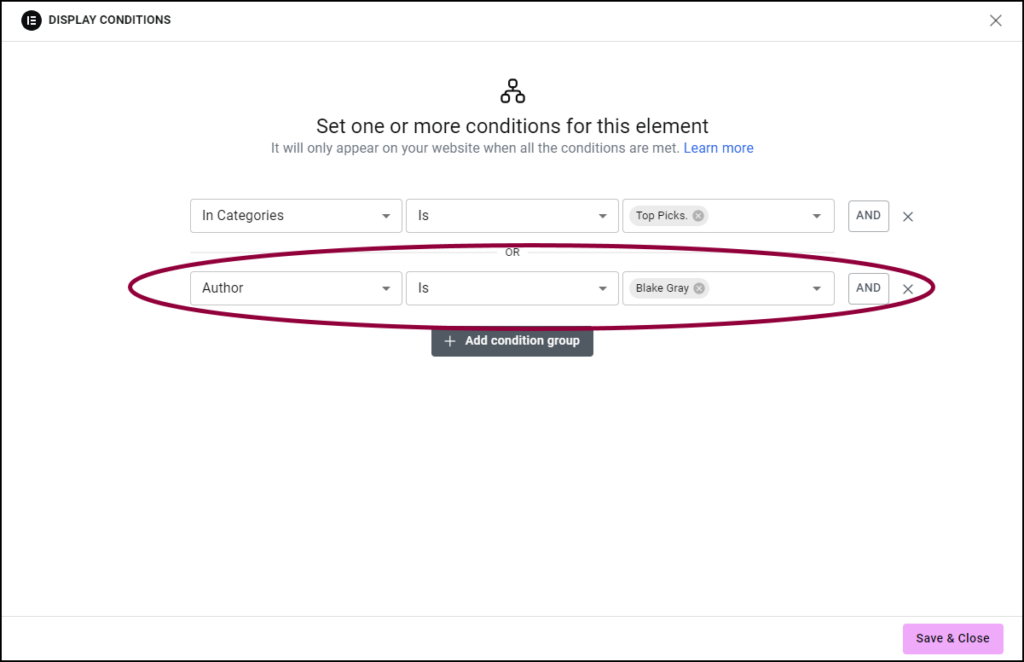This screenshot has height=662, width=1024.
Task: Toggle the AND operator on the first condition
Action: coord(868,215)
